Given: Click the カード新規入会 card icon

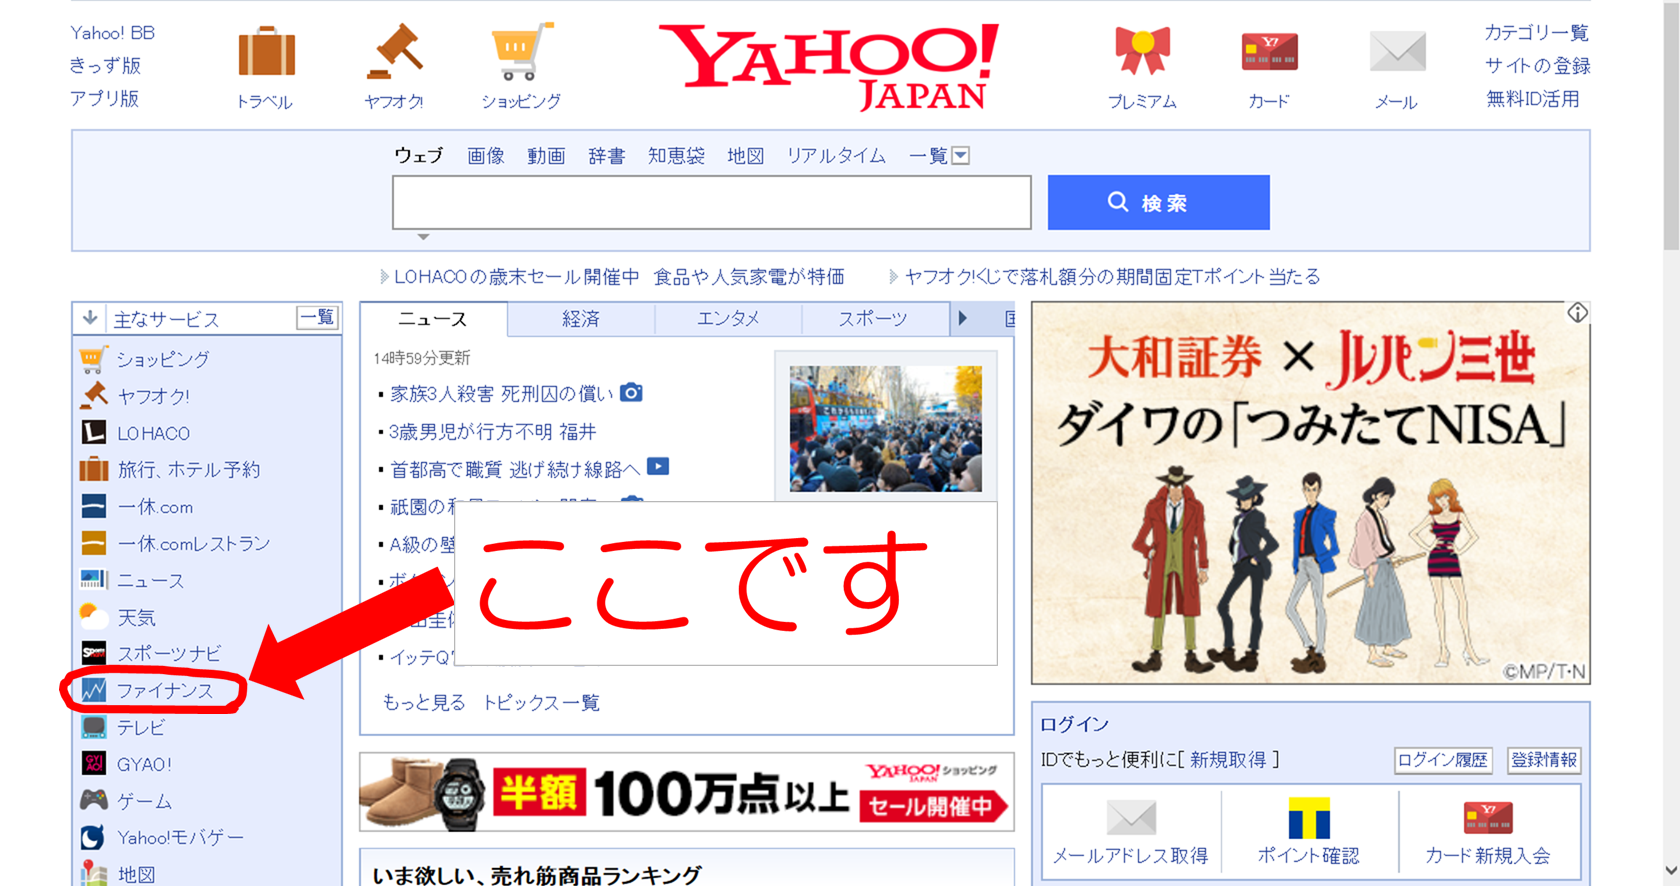Looking at the screenshot, I should click(1487, 818).
